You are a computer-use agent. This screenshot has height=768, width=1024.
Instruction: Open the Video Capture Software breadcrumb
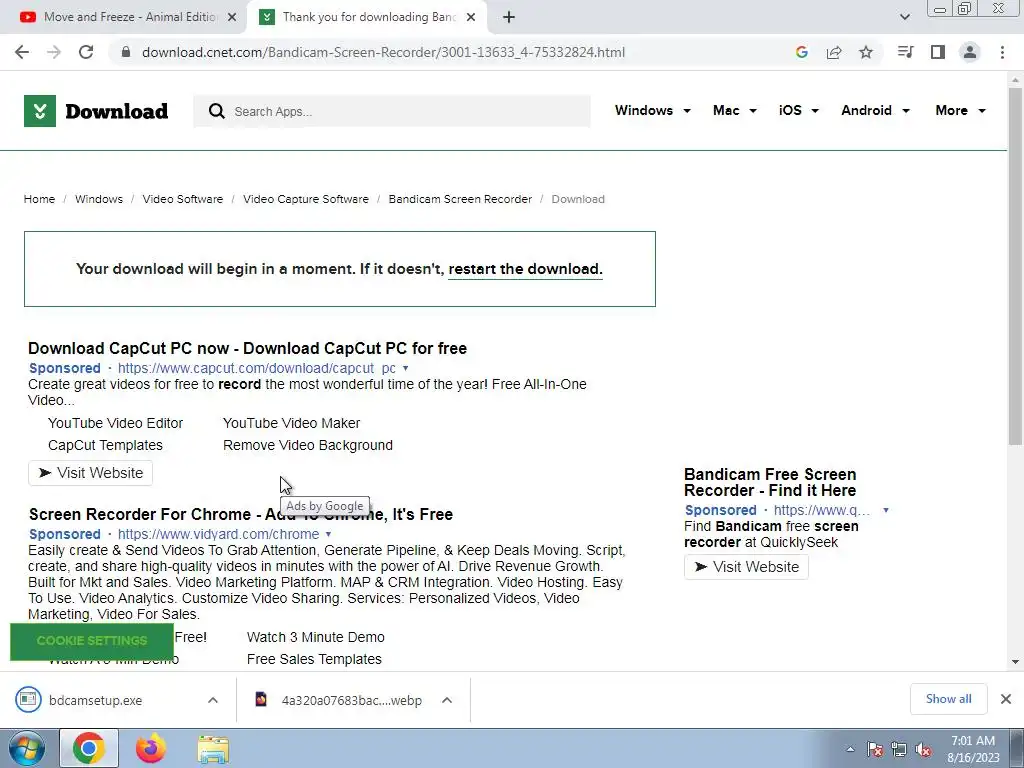(306, 199)
